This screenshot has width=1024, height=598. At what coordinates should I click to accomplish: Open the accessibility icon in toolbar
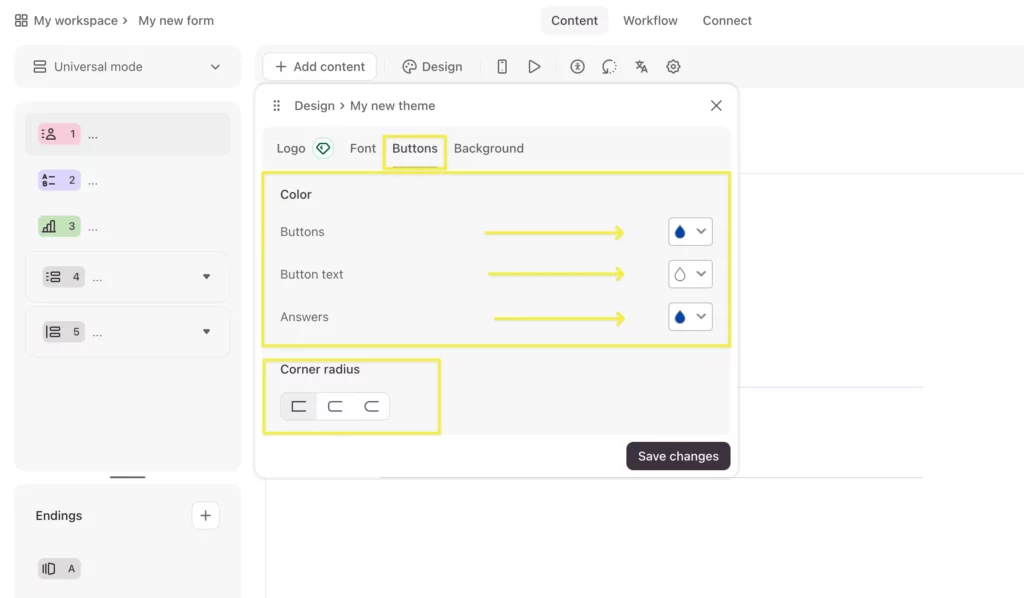(577, 67)
